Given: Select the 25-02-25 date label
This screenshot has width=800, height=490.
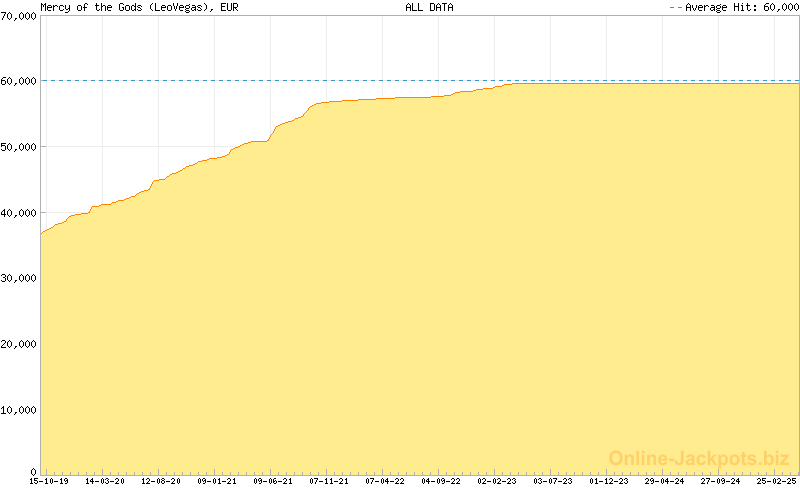Looking at the screenshot, I should point(777,481).
